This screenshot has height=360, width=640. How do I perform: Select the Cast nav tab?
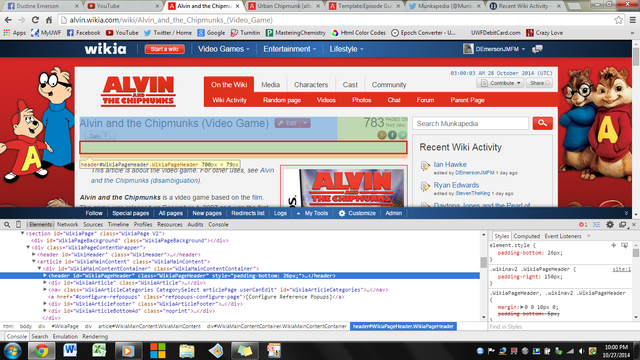(350, 85)
